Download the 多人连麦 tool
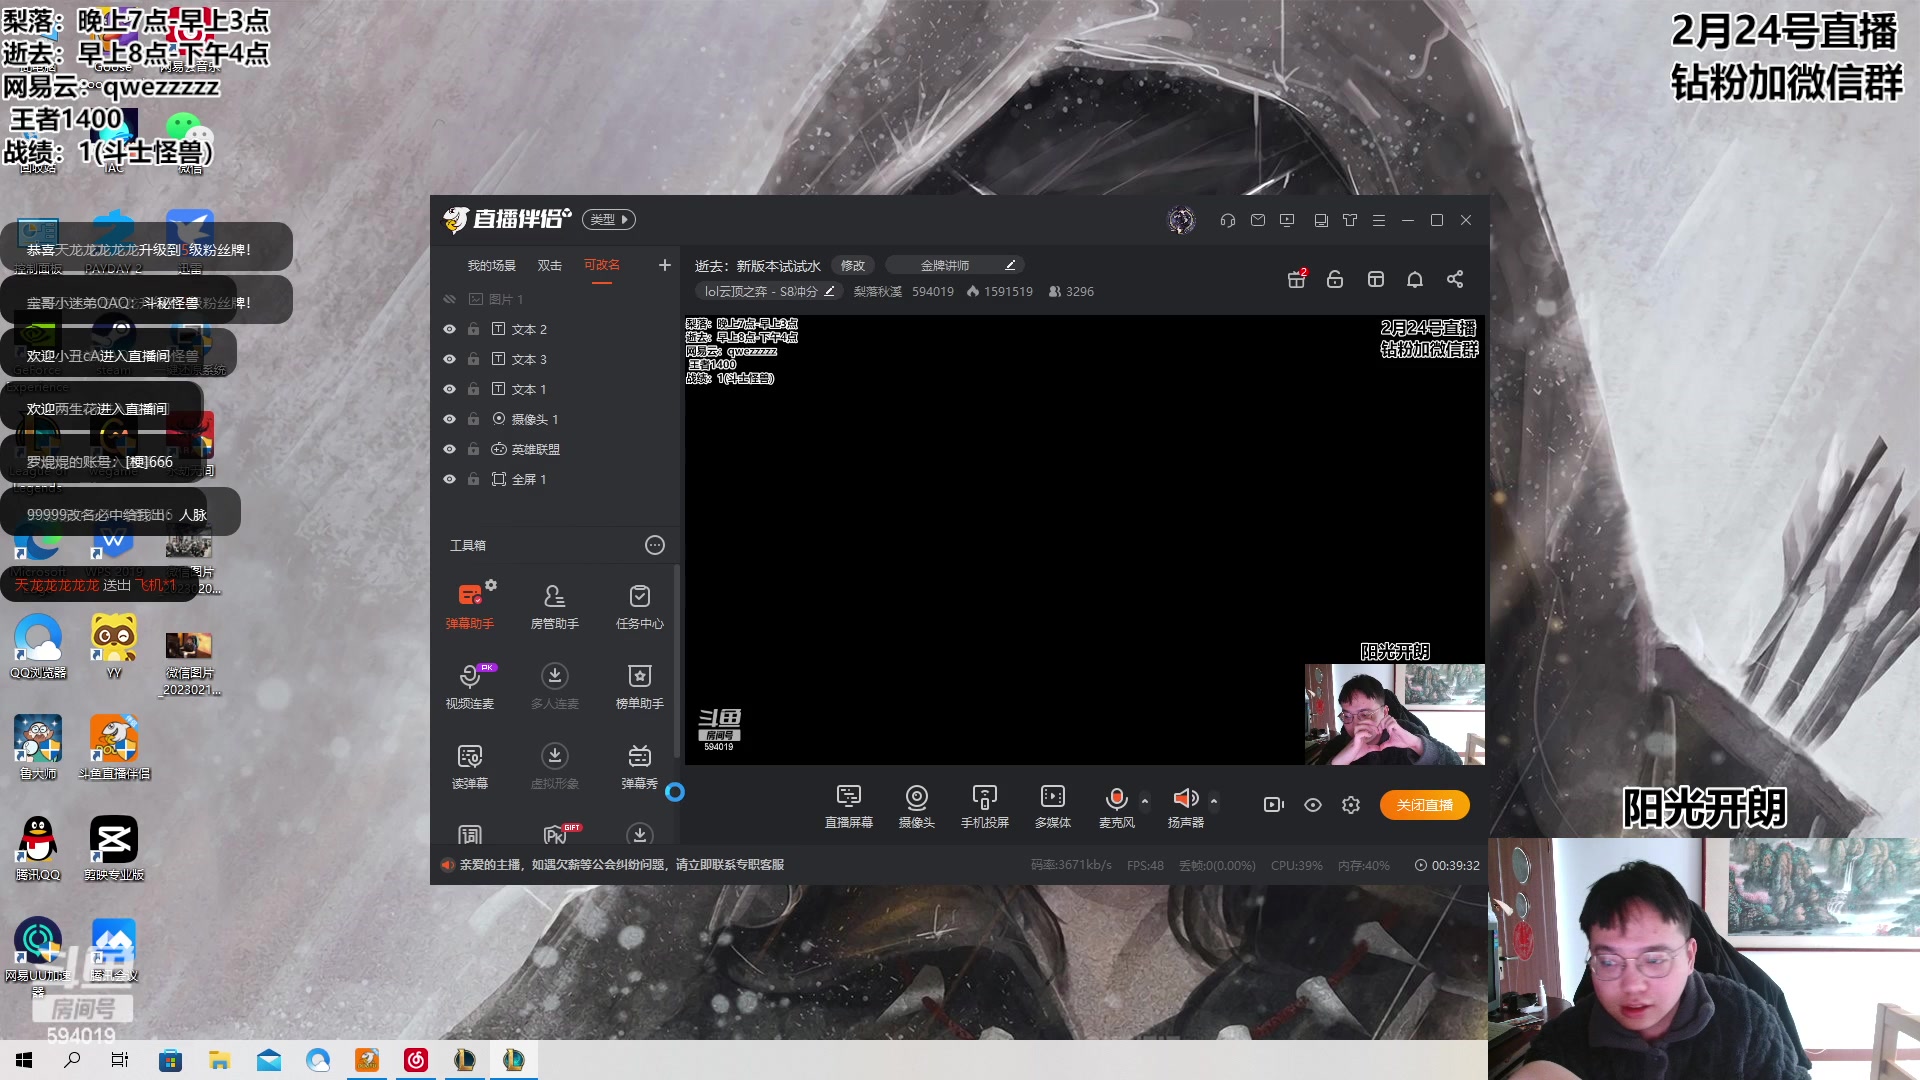The width and height of the screenshot is (1920, 1080). click(x=554, y=685)
